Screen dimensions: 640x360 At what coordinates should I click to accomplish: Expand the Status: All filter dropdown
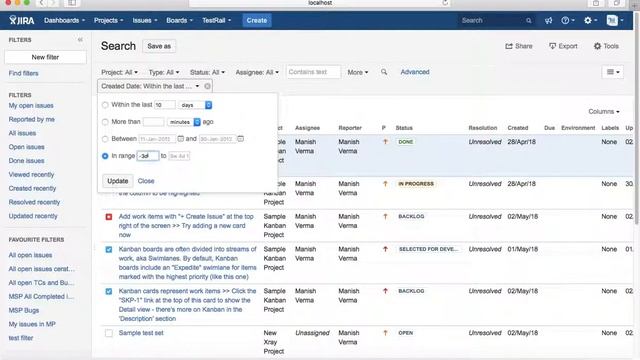click(x=207, y=72)
